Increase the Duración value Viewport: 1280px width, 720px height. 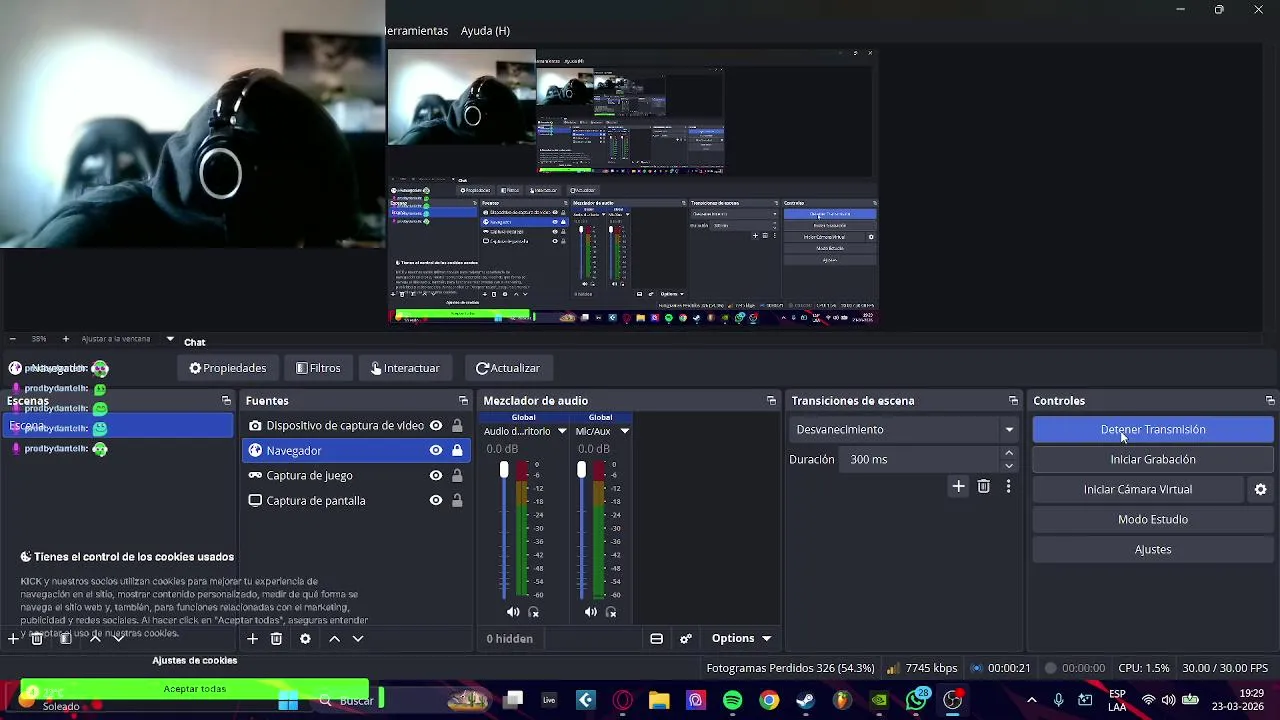click(x=1009, y=453)
